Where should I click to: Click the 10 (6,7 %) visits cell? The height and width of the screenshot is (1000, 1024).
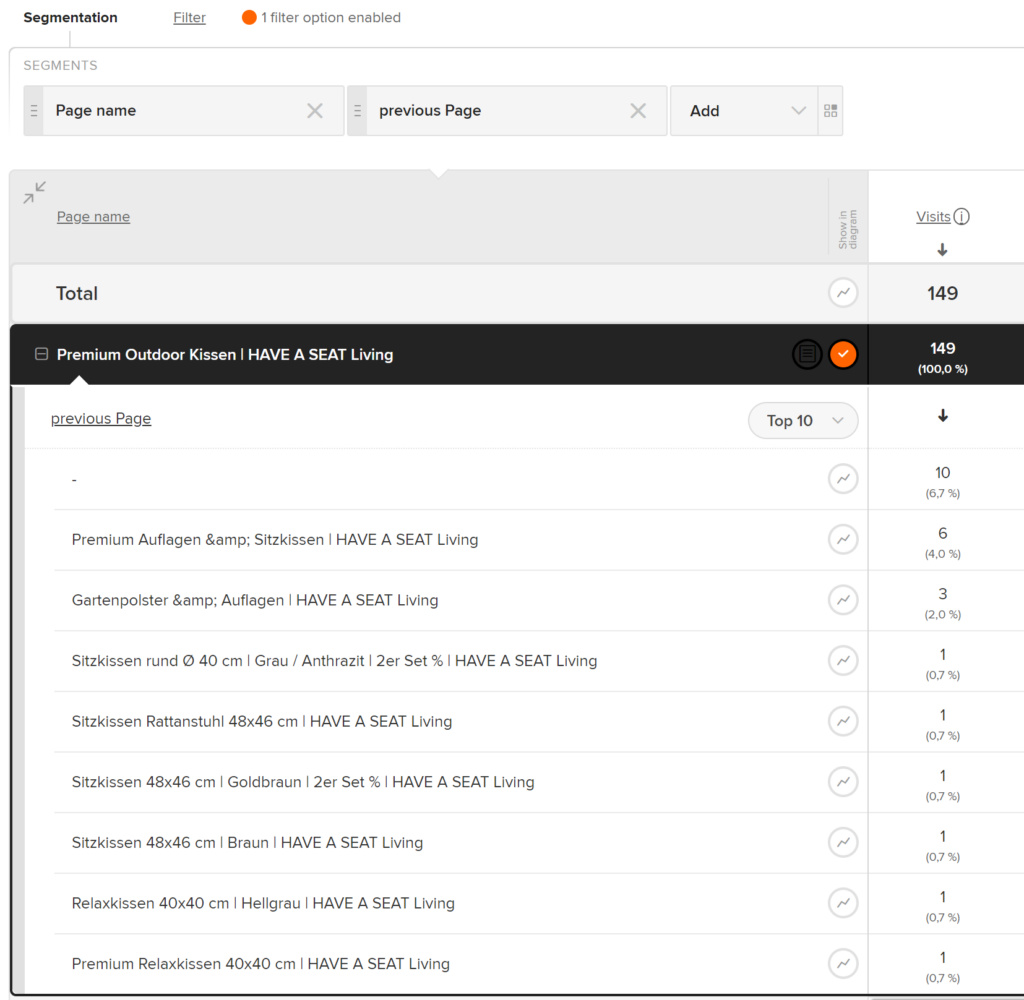(942, 481)
